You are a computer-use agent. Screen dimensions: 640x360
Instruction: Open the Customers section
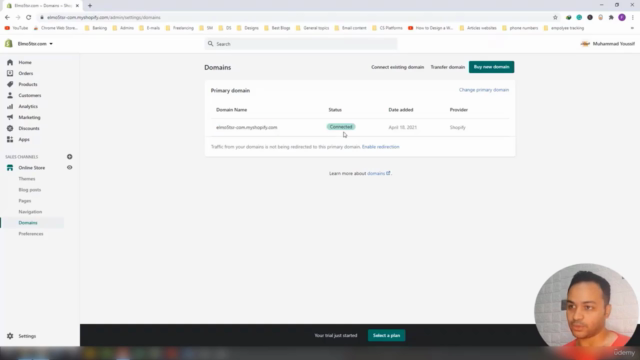click(29, 96)
